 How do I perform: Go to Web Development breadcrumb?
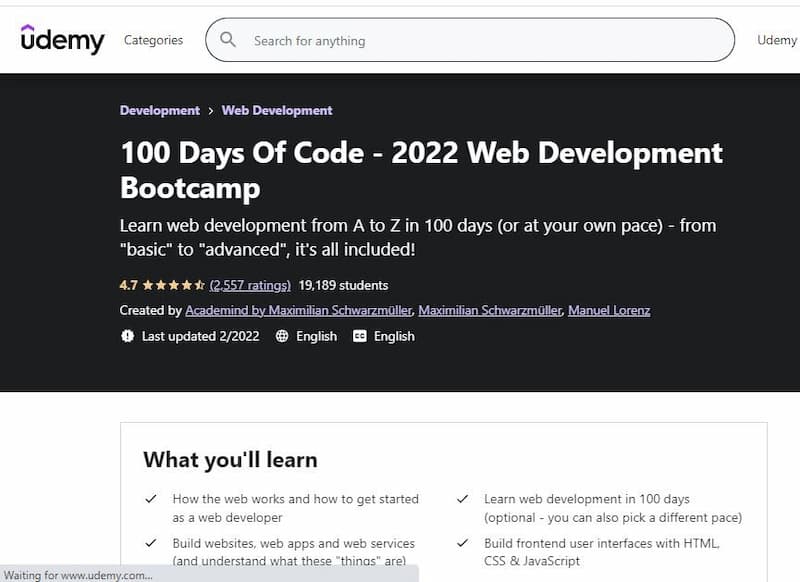click(x=277, y=110)
